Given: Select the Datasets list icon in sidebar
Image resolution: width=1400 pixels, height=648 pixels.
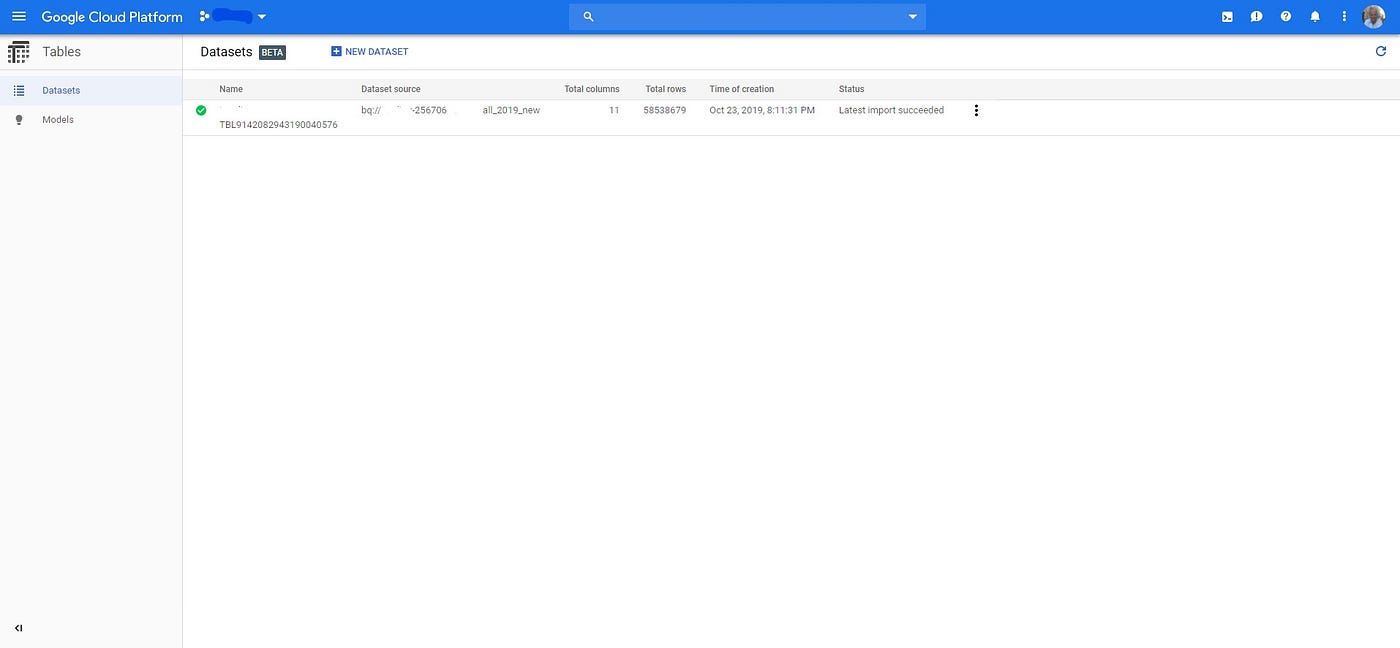Looking at the screenshot, I should point(18,90).
